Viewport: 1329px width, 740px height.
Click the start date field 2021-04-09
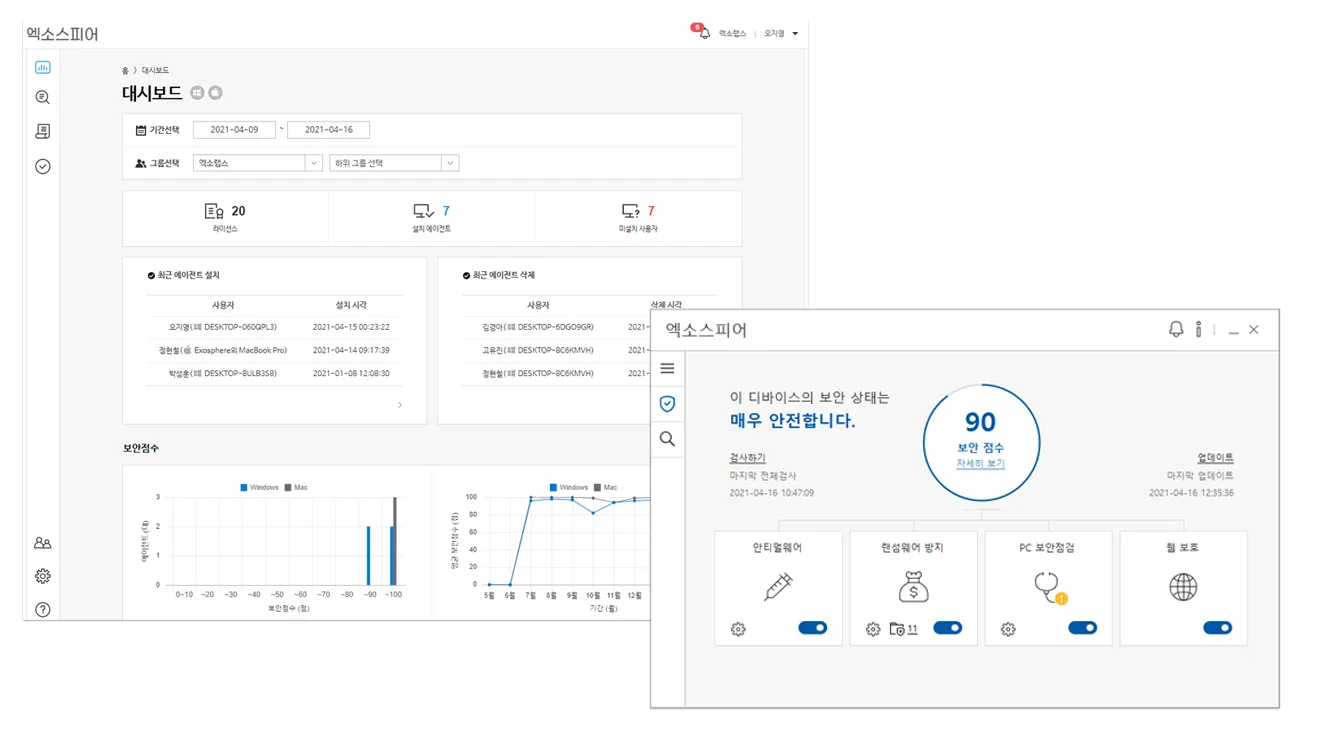(x=234, y=130)
